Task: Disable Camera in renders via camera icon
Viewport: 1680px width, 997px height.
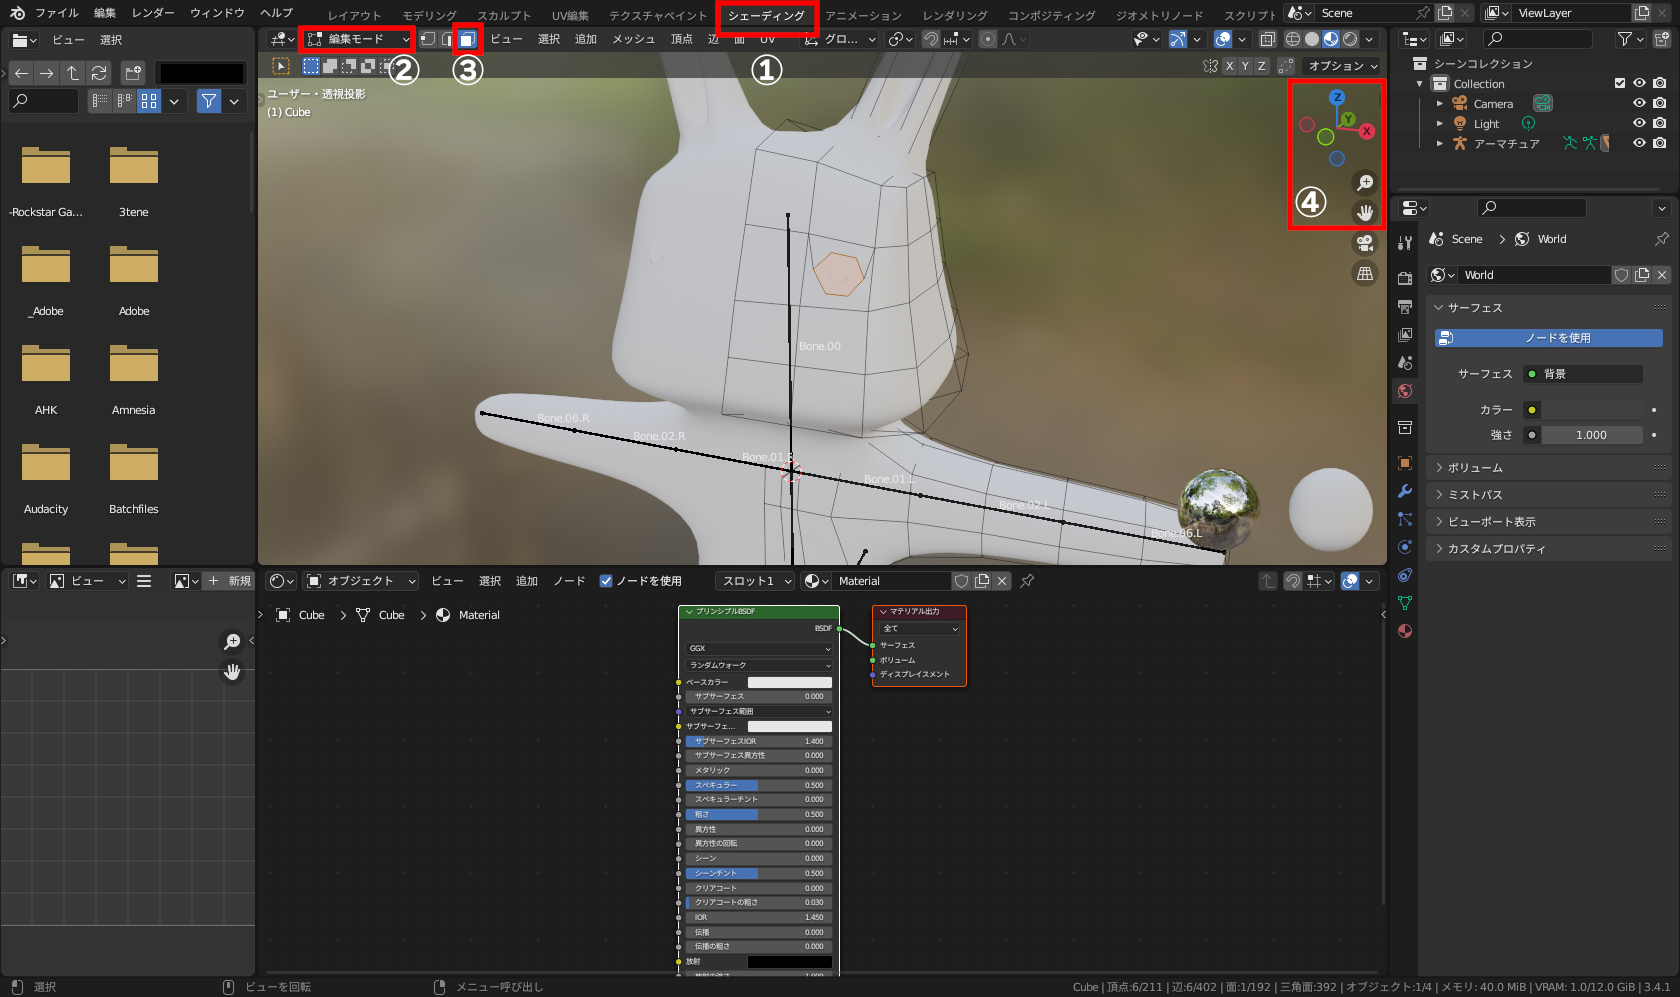Action: (1659, 103)
